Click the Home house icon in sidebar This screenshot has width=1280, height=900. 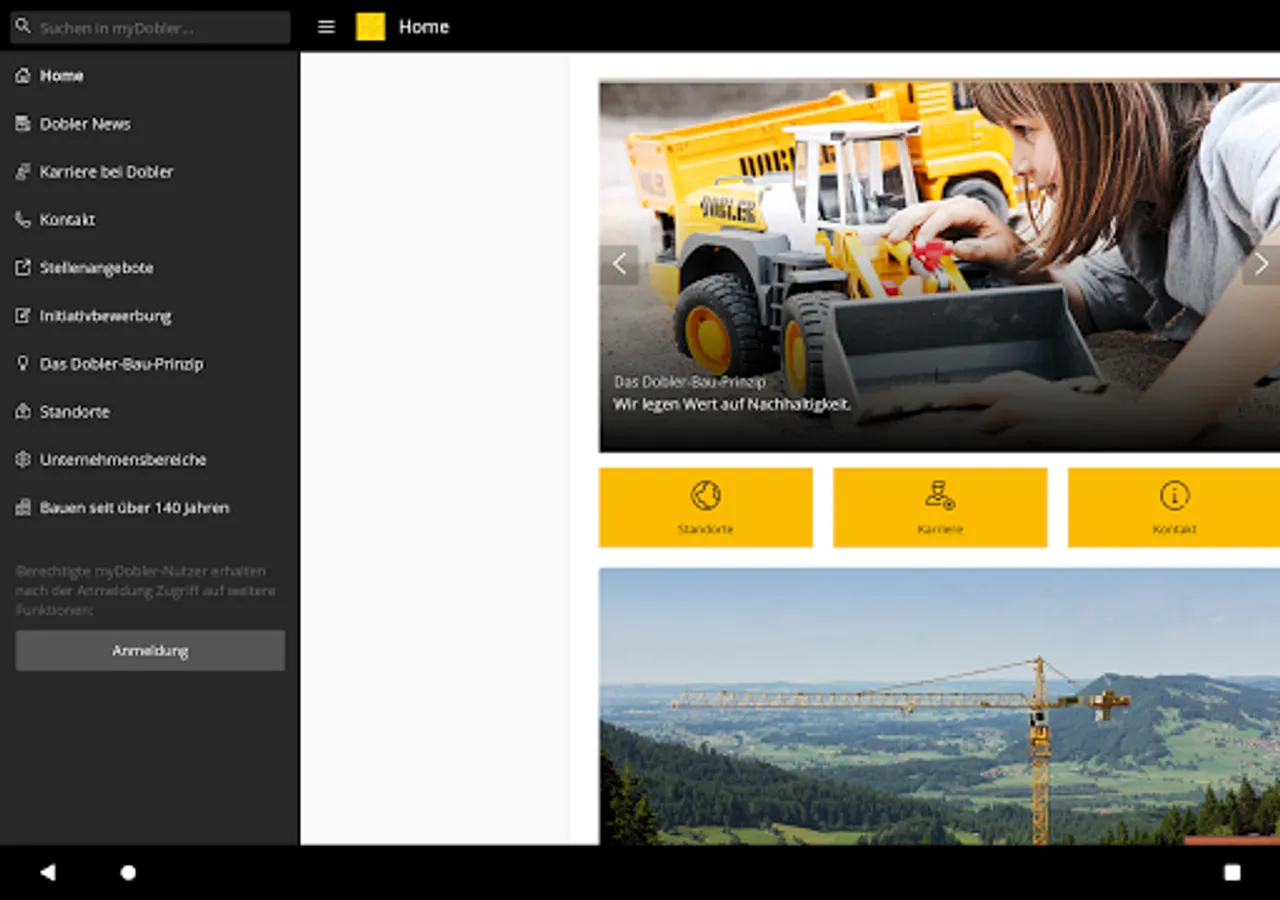click(23, 76)
